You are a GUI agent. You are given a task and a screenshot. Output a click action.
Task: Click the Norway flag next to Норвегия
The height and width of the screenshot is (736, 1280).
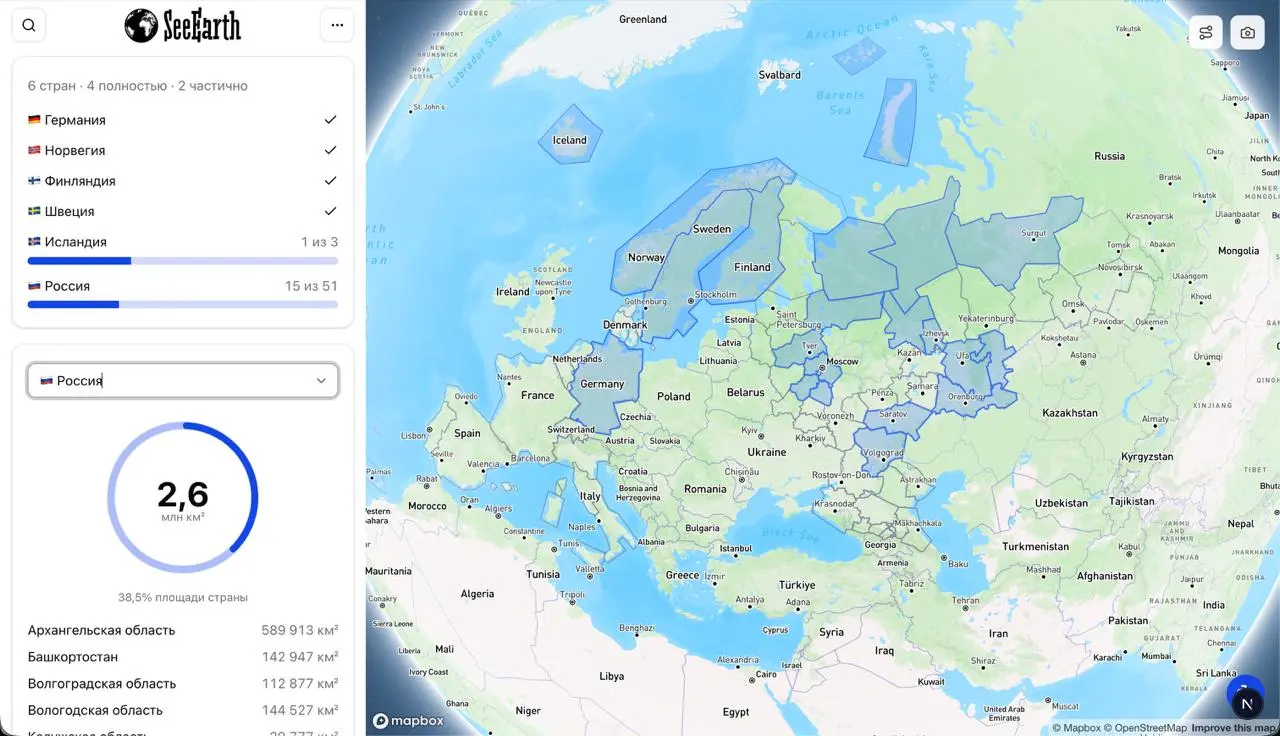(x=34, y=150)
